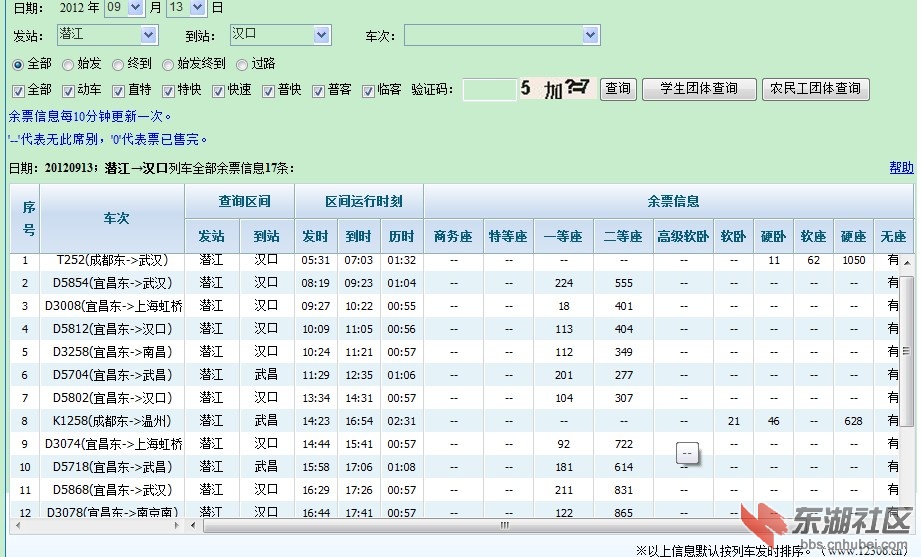The height and width of the screenshot is (557, 921).
Task: Open the day dropdown showing 13
Action: tap(186, 8)
